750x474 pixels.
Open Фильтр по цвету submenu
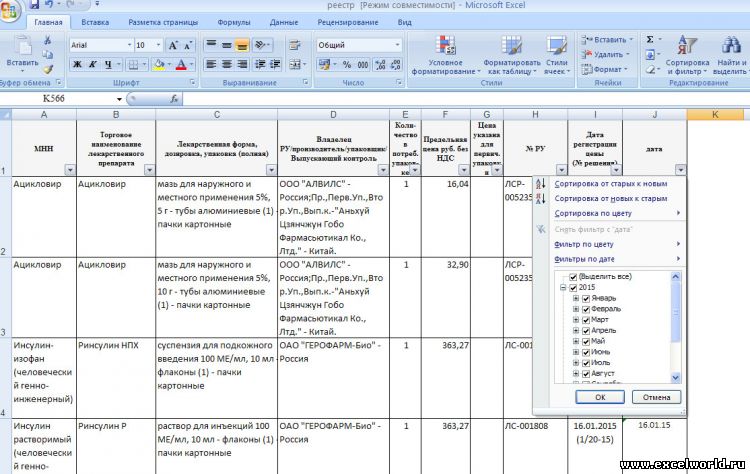coord(610,244)
